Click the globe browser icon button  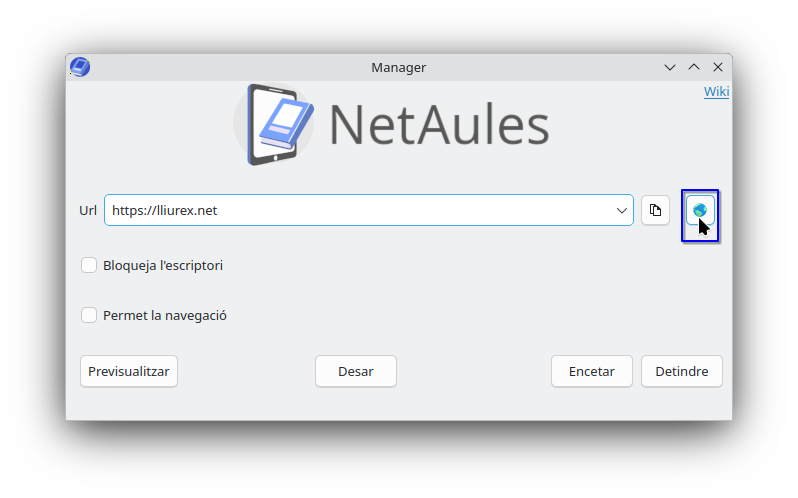pyautogui.click(x=700, y=210)
